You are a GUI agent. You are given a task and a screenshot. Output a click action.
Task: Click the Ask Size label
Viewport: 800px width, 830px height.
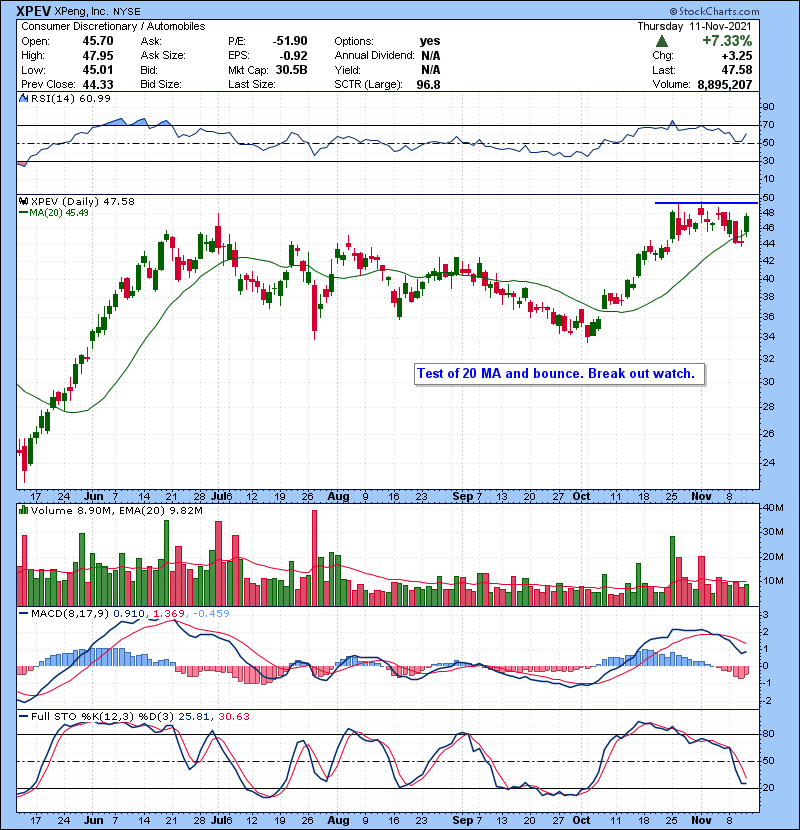pos(163,56)
